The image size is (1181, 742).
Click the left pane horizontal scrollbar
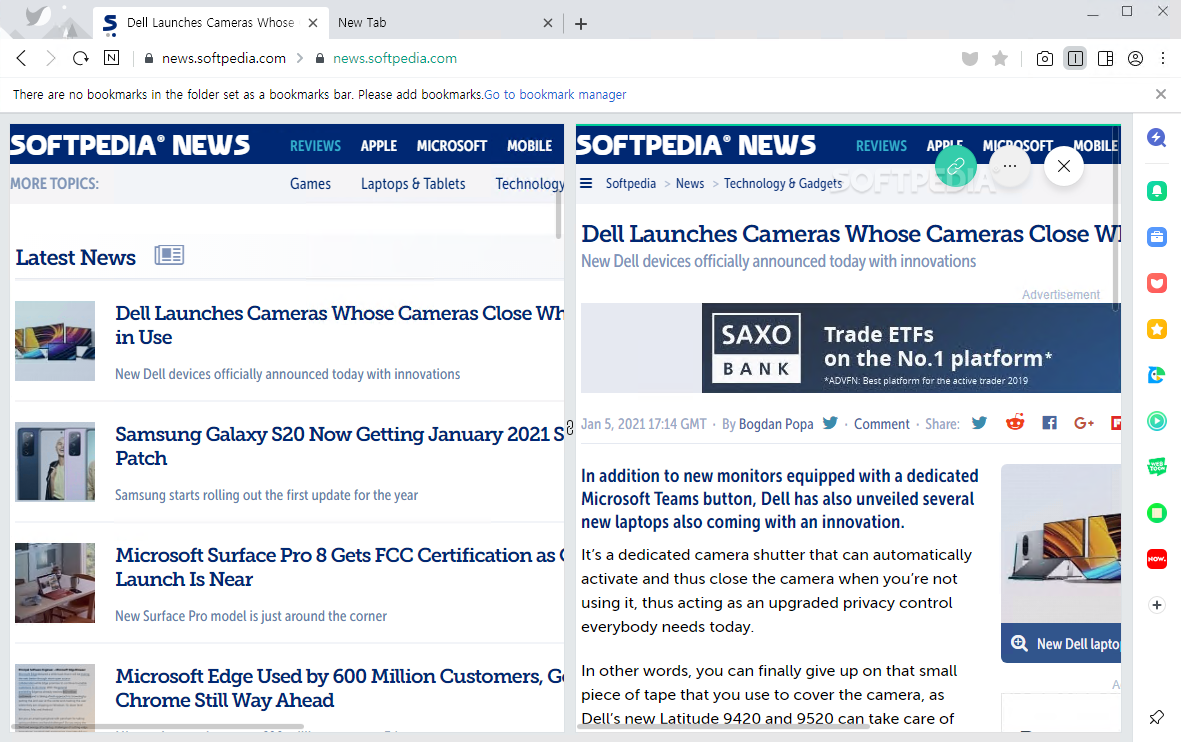[157, 727]
